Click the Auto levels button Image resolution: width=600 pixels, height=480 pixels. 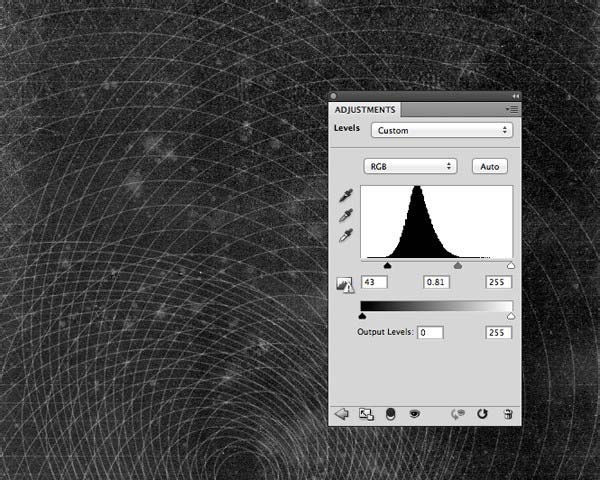point(490,167)
